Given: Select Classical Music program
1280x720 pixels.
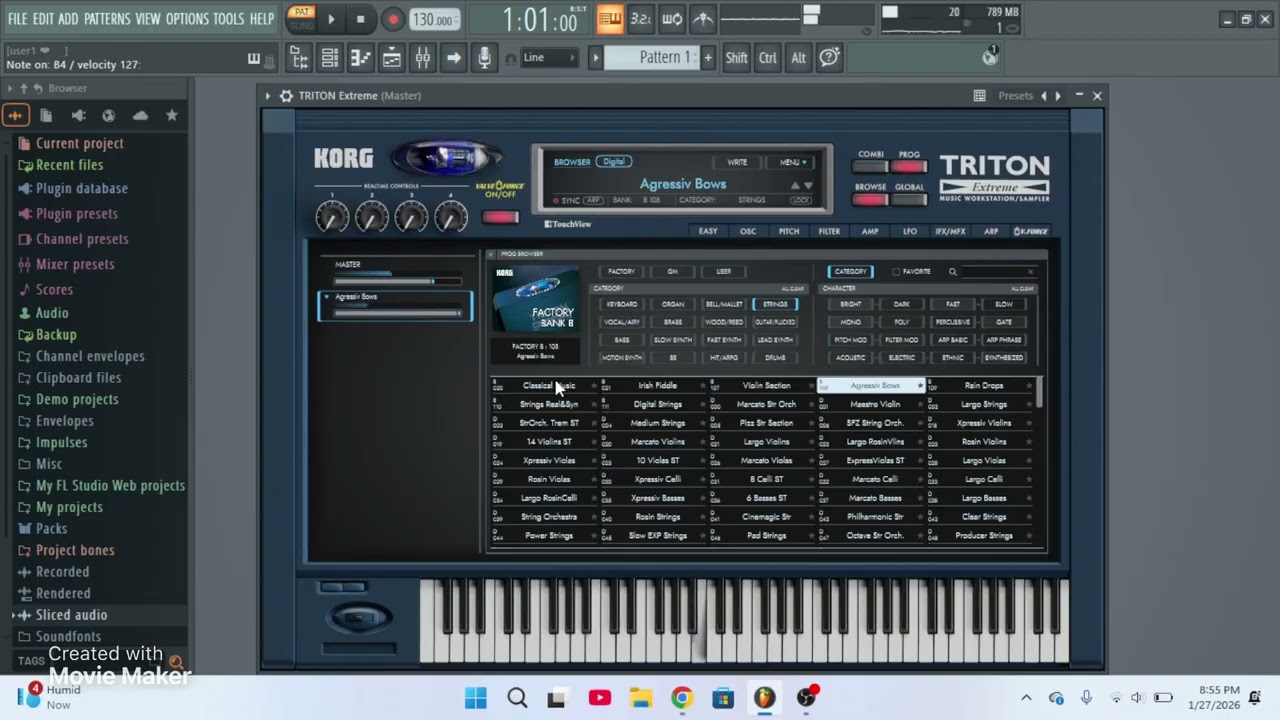Looking at the screenshot, I should coord(548,386).
